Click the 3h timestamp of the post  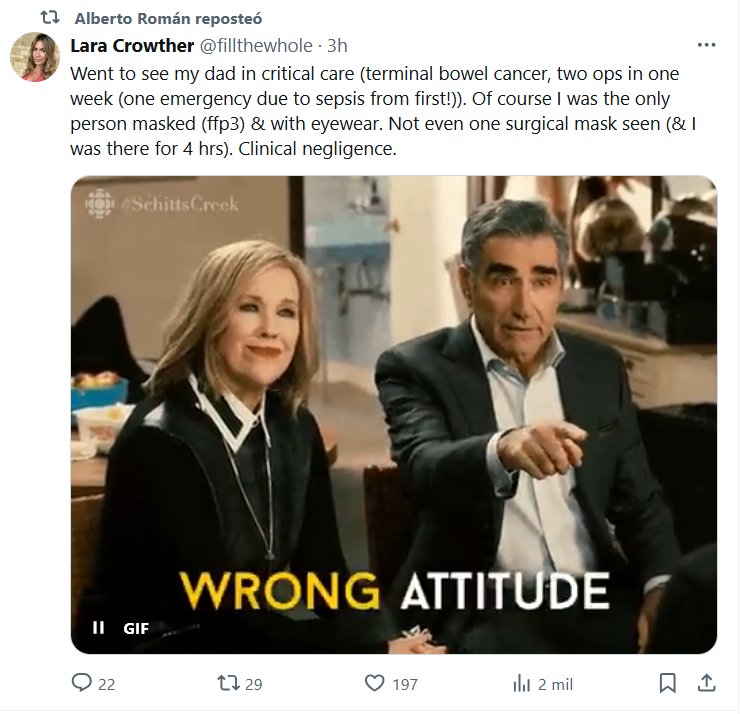[x=337, y=46]
